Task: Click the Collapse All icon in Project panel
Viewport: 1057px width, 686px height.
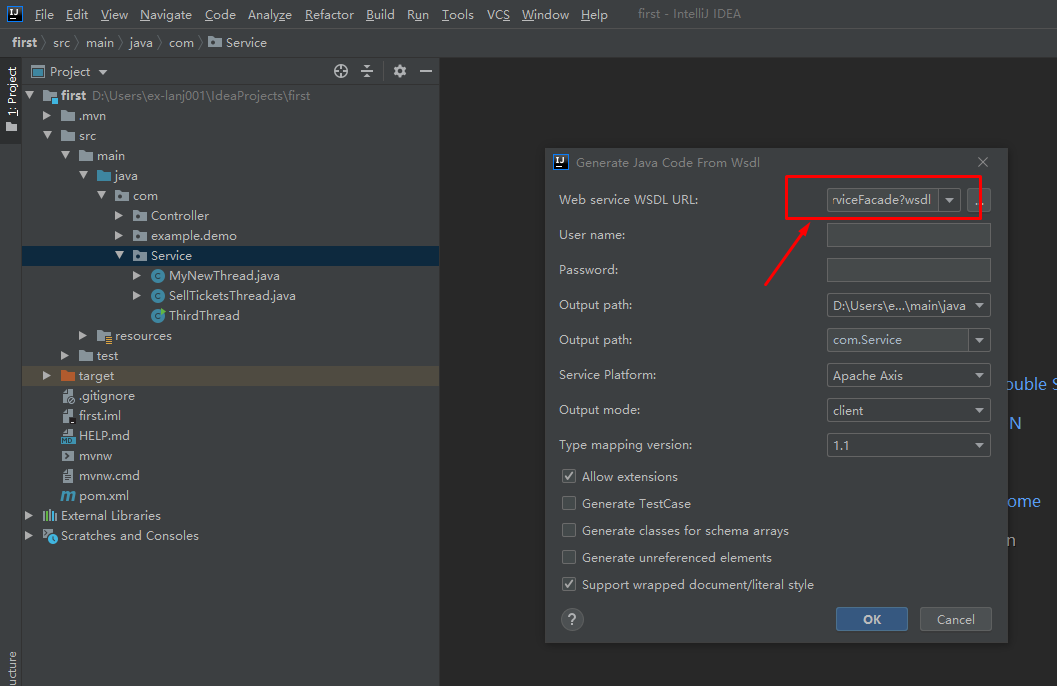Action: [367, 71]
